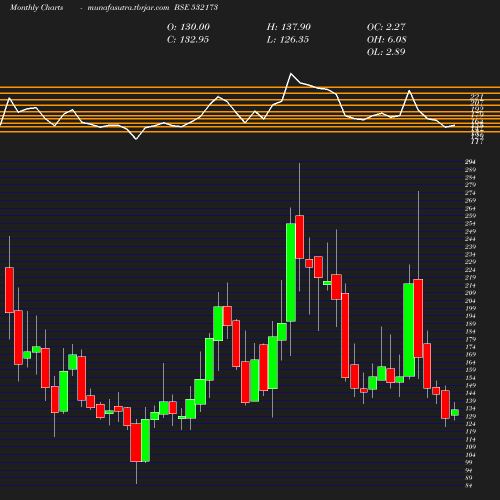Select the 134 price axis label

(470, 409)
